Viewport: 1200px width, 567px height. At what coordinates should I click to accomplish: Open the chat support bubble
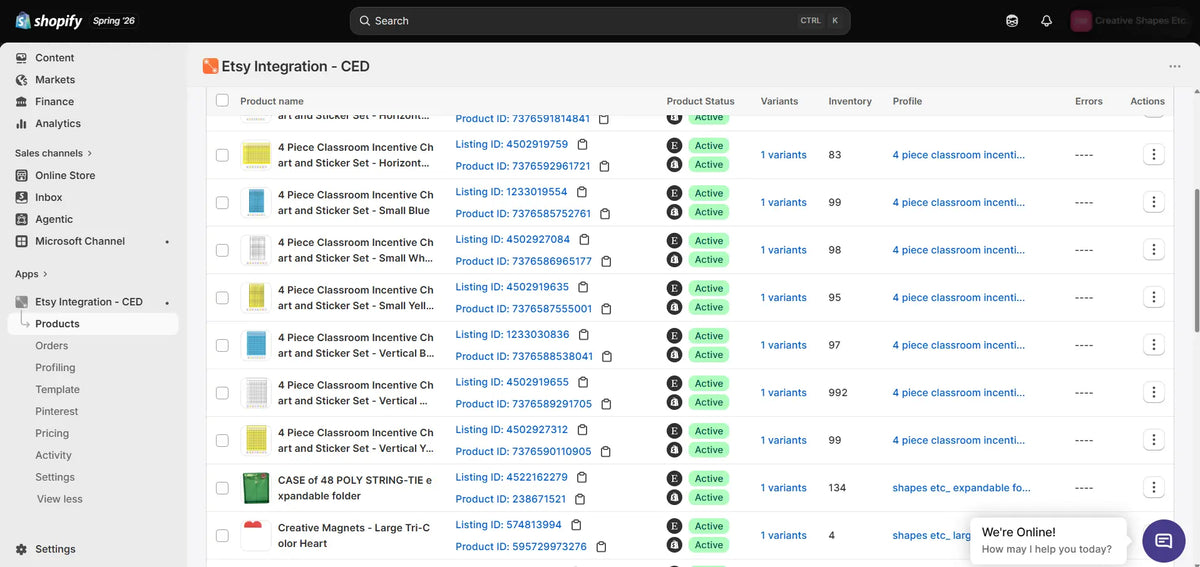point(1163,541)
